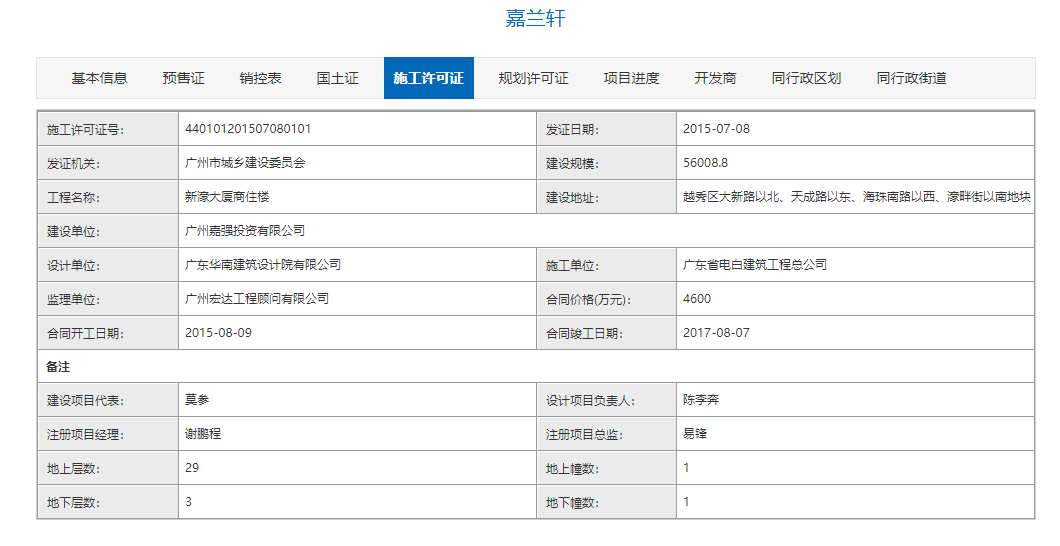This screenshot has height=546, width=1060.
Task: Select the 地下层数 label
Action: pyautogui.click(x=73, y=503)
